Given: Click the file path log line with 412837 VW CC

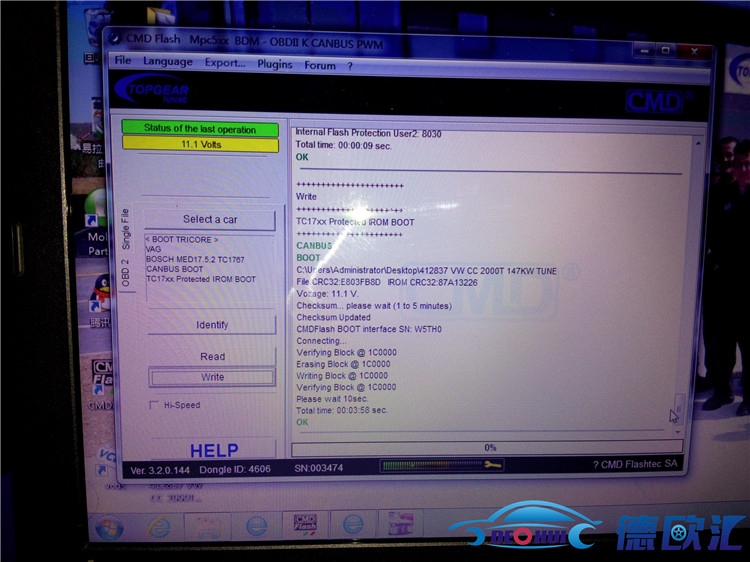Looking at the screenshot, I should point(426,271).
